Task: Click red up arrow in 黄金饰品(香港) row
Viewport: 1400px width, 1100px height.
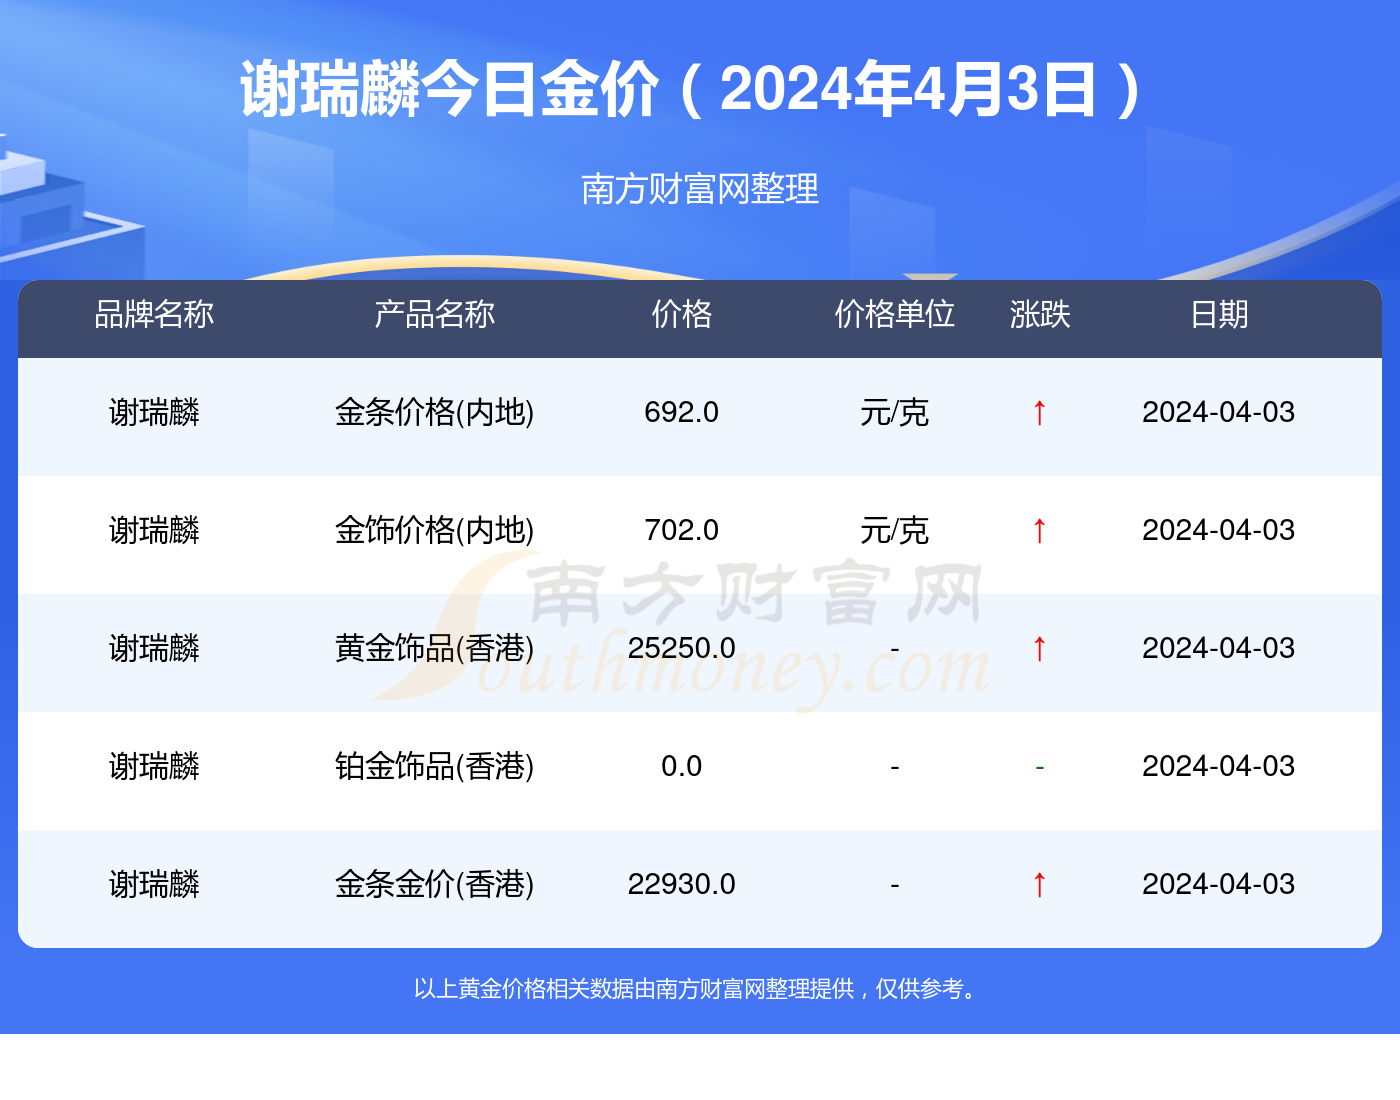Action: point(1040,648)
